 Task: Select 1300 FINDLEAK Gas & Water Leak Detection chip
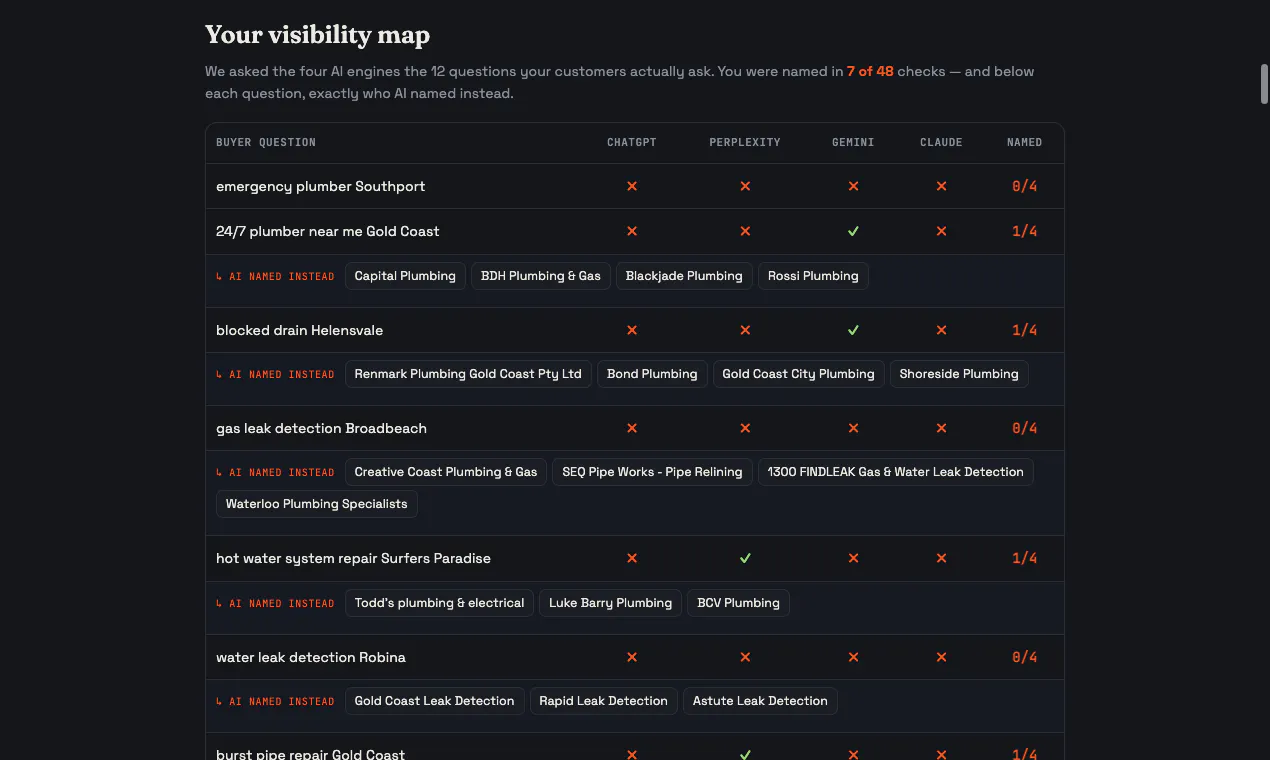[x=896, y=472]
